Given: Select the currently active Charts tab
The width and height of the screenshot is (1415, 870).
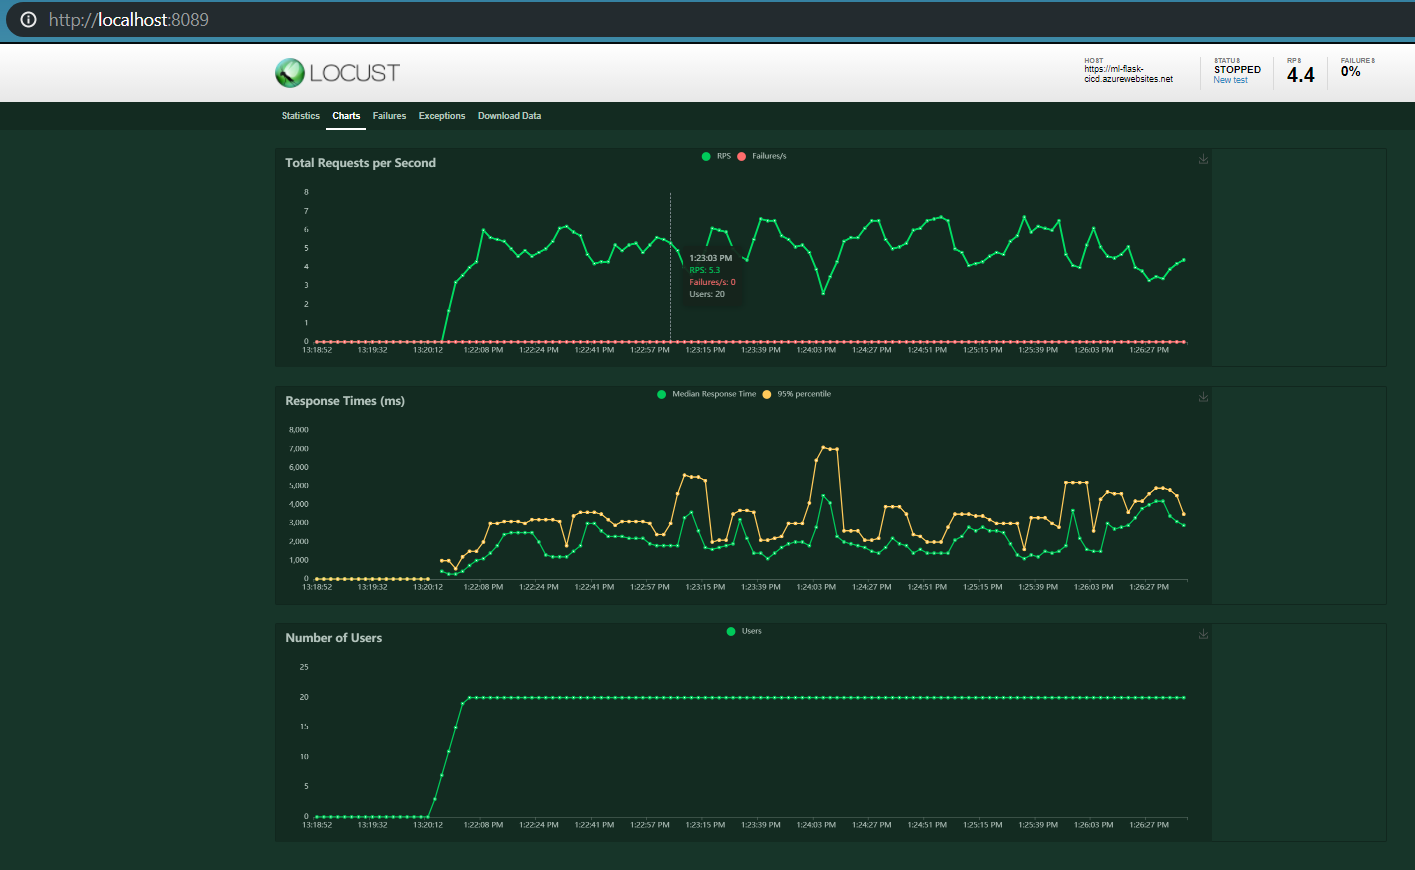Looking at the screenshot, I should point(346,116).
